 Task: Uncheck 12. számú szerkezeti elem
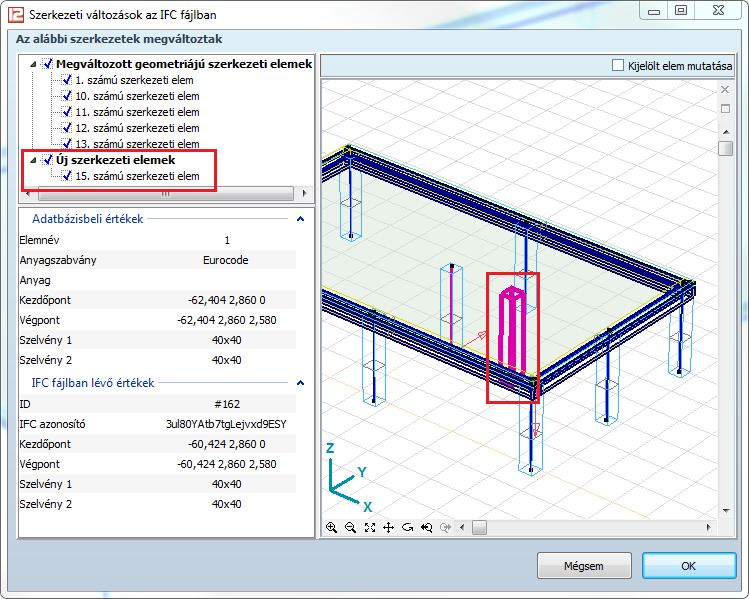pos(67,128)
